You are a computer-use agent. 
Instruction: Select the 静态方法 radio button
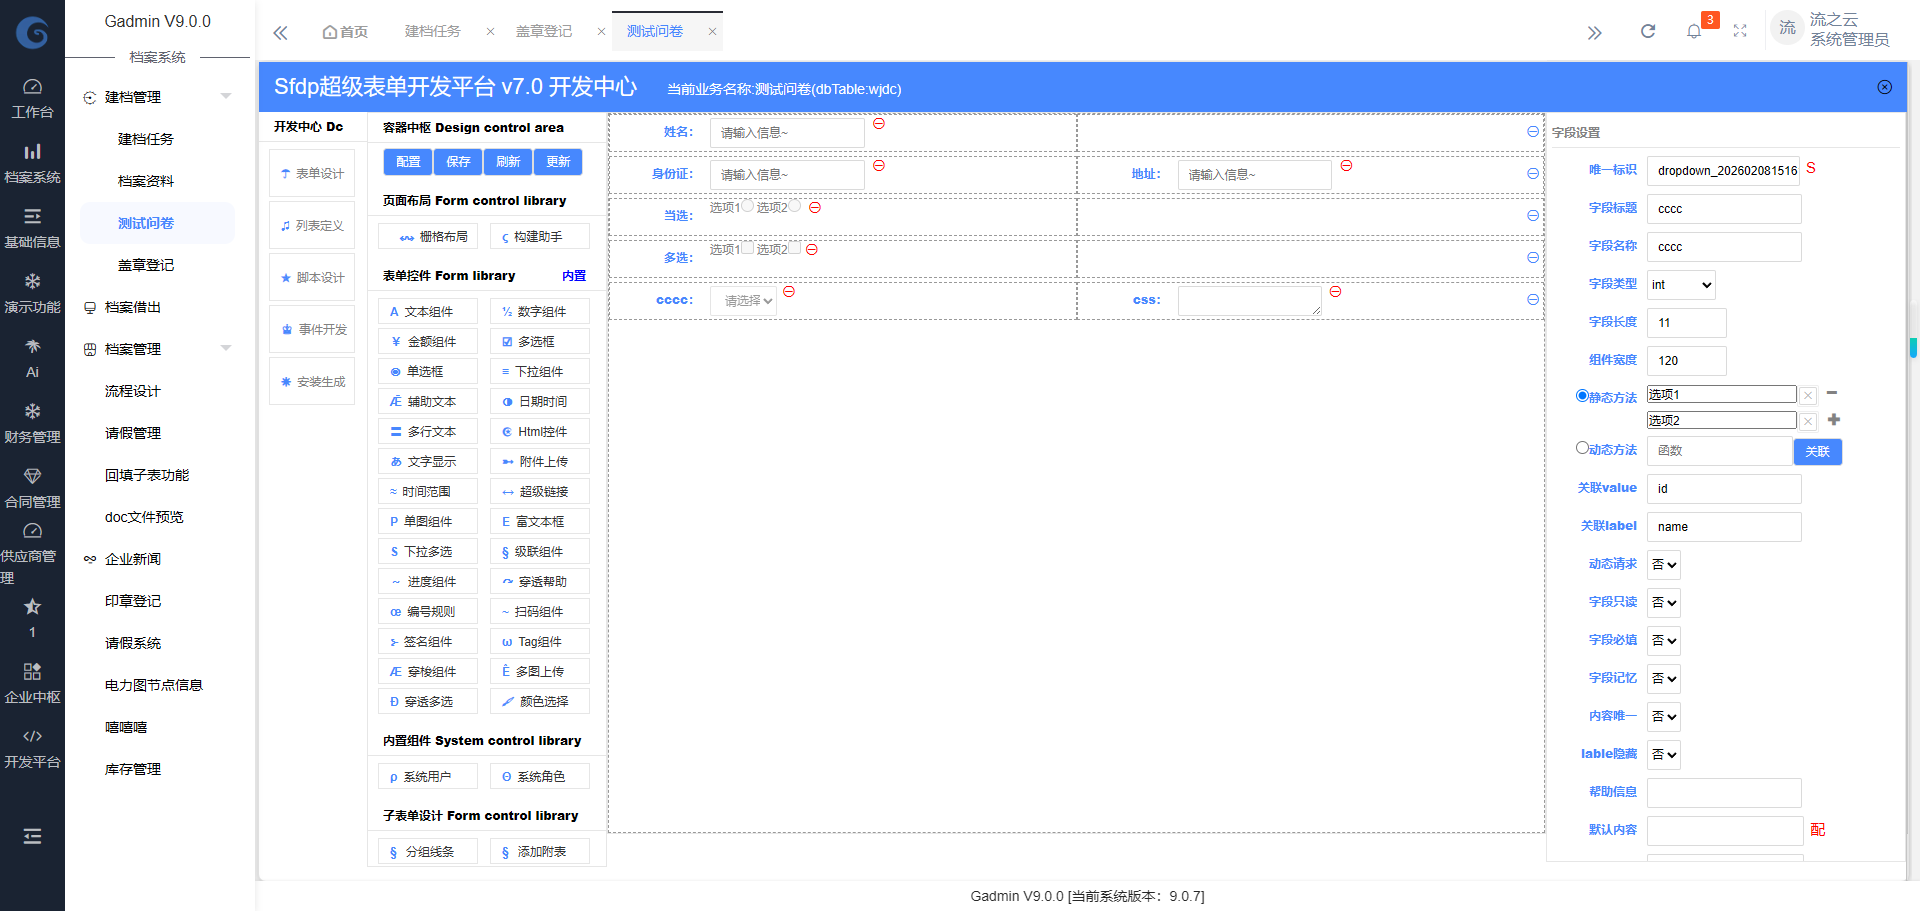pyautogui.click(x=1582, y=396)
